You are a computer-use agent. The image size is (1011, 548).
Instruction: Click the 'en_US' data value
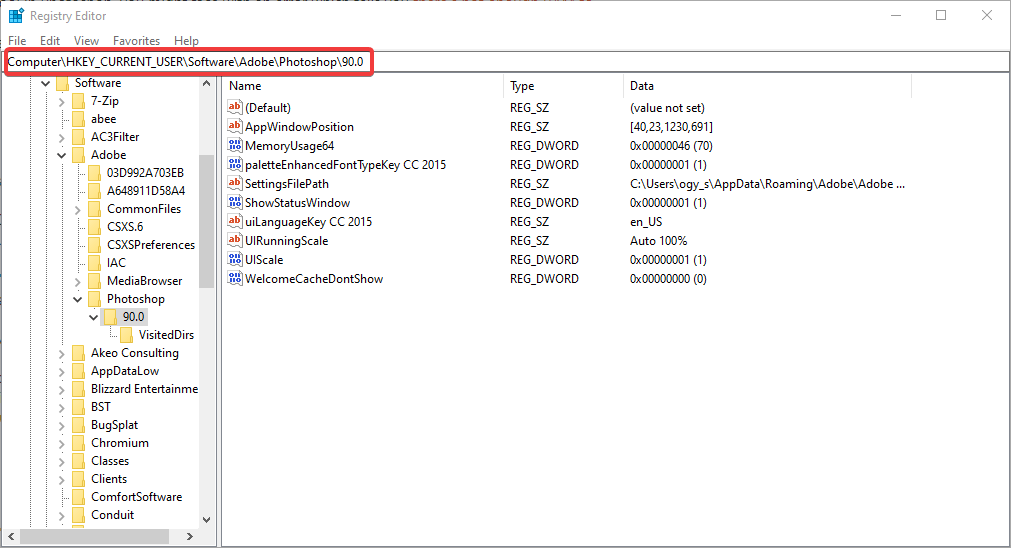[646, 222]
